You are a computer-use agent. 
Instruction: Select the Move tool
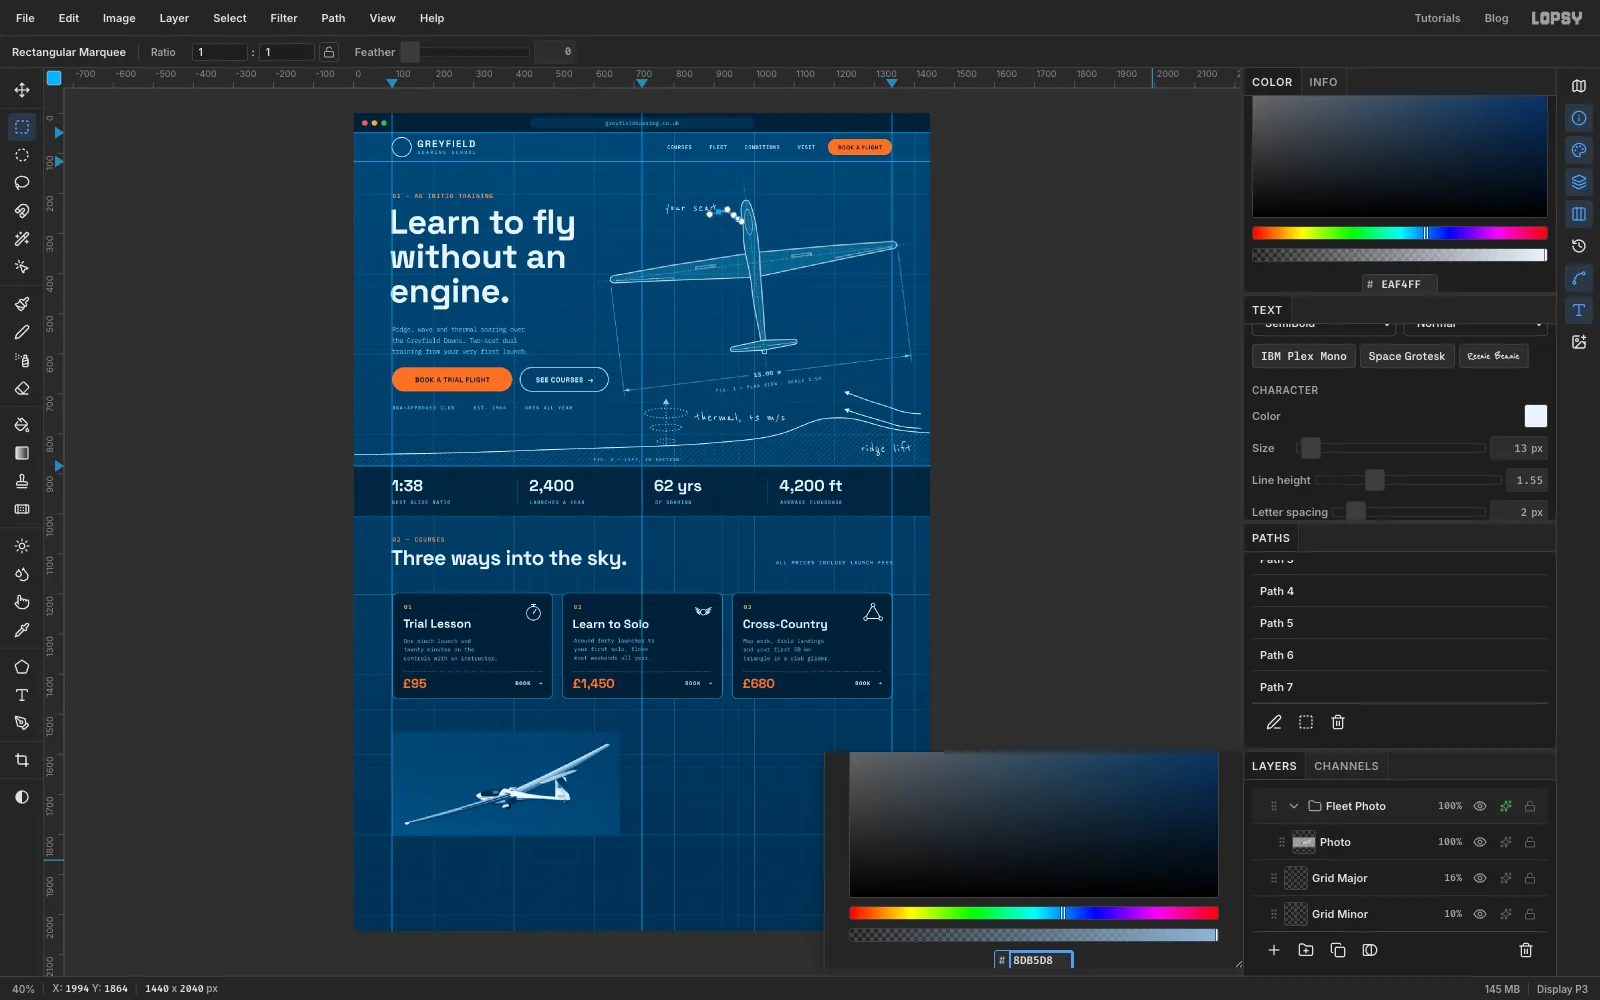click(22, 90)
